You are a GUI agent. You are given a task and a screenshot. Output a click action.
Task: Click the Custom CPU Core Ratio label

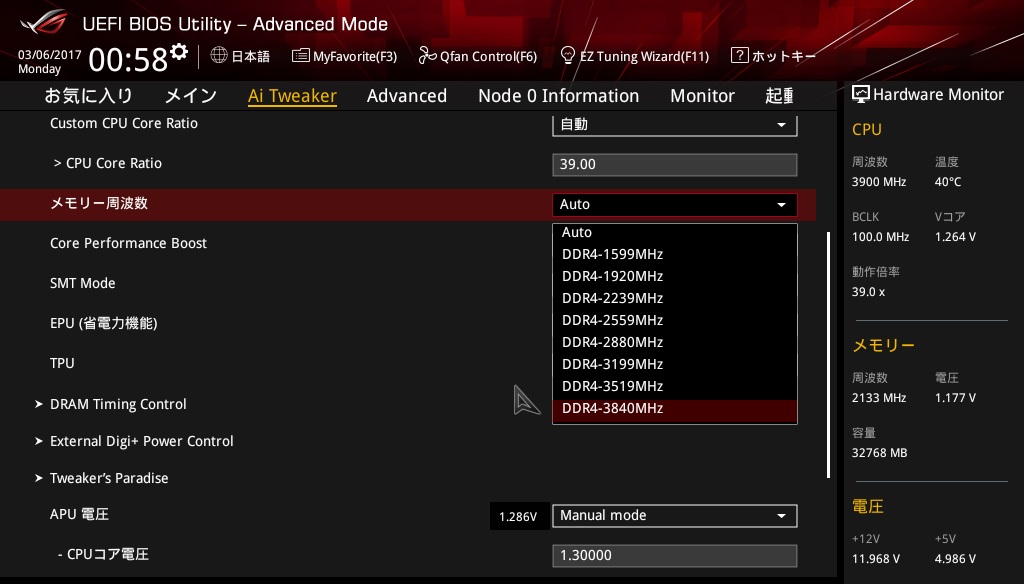point(124,123)
